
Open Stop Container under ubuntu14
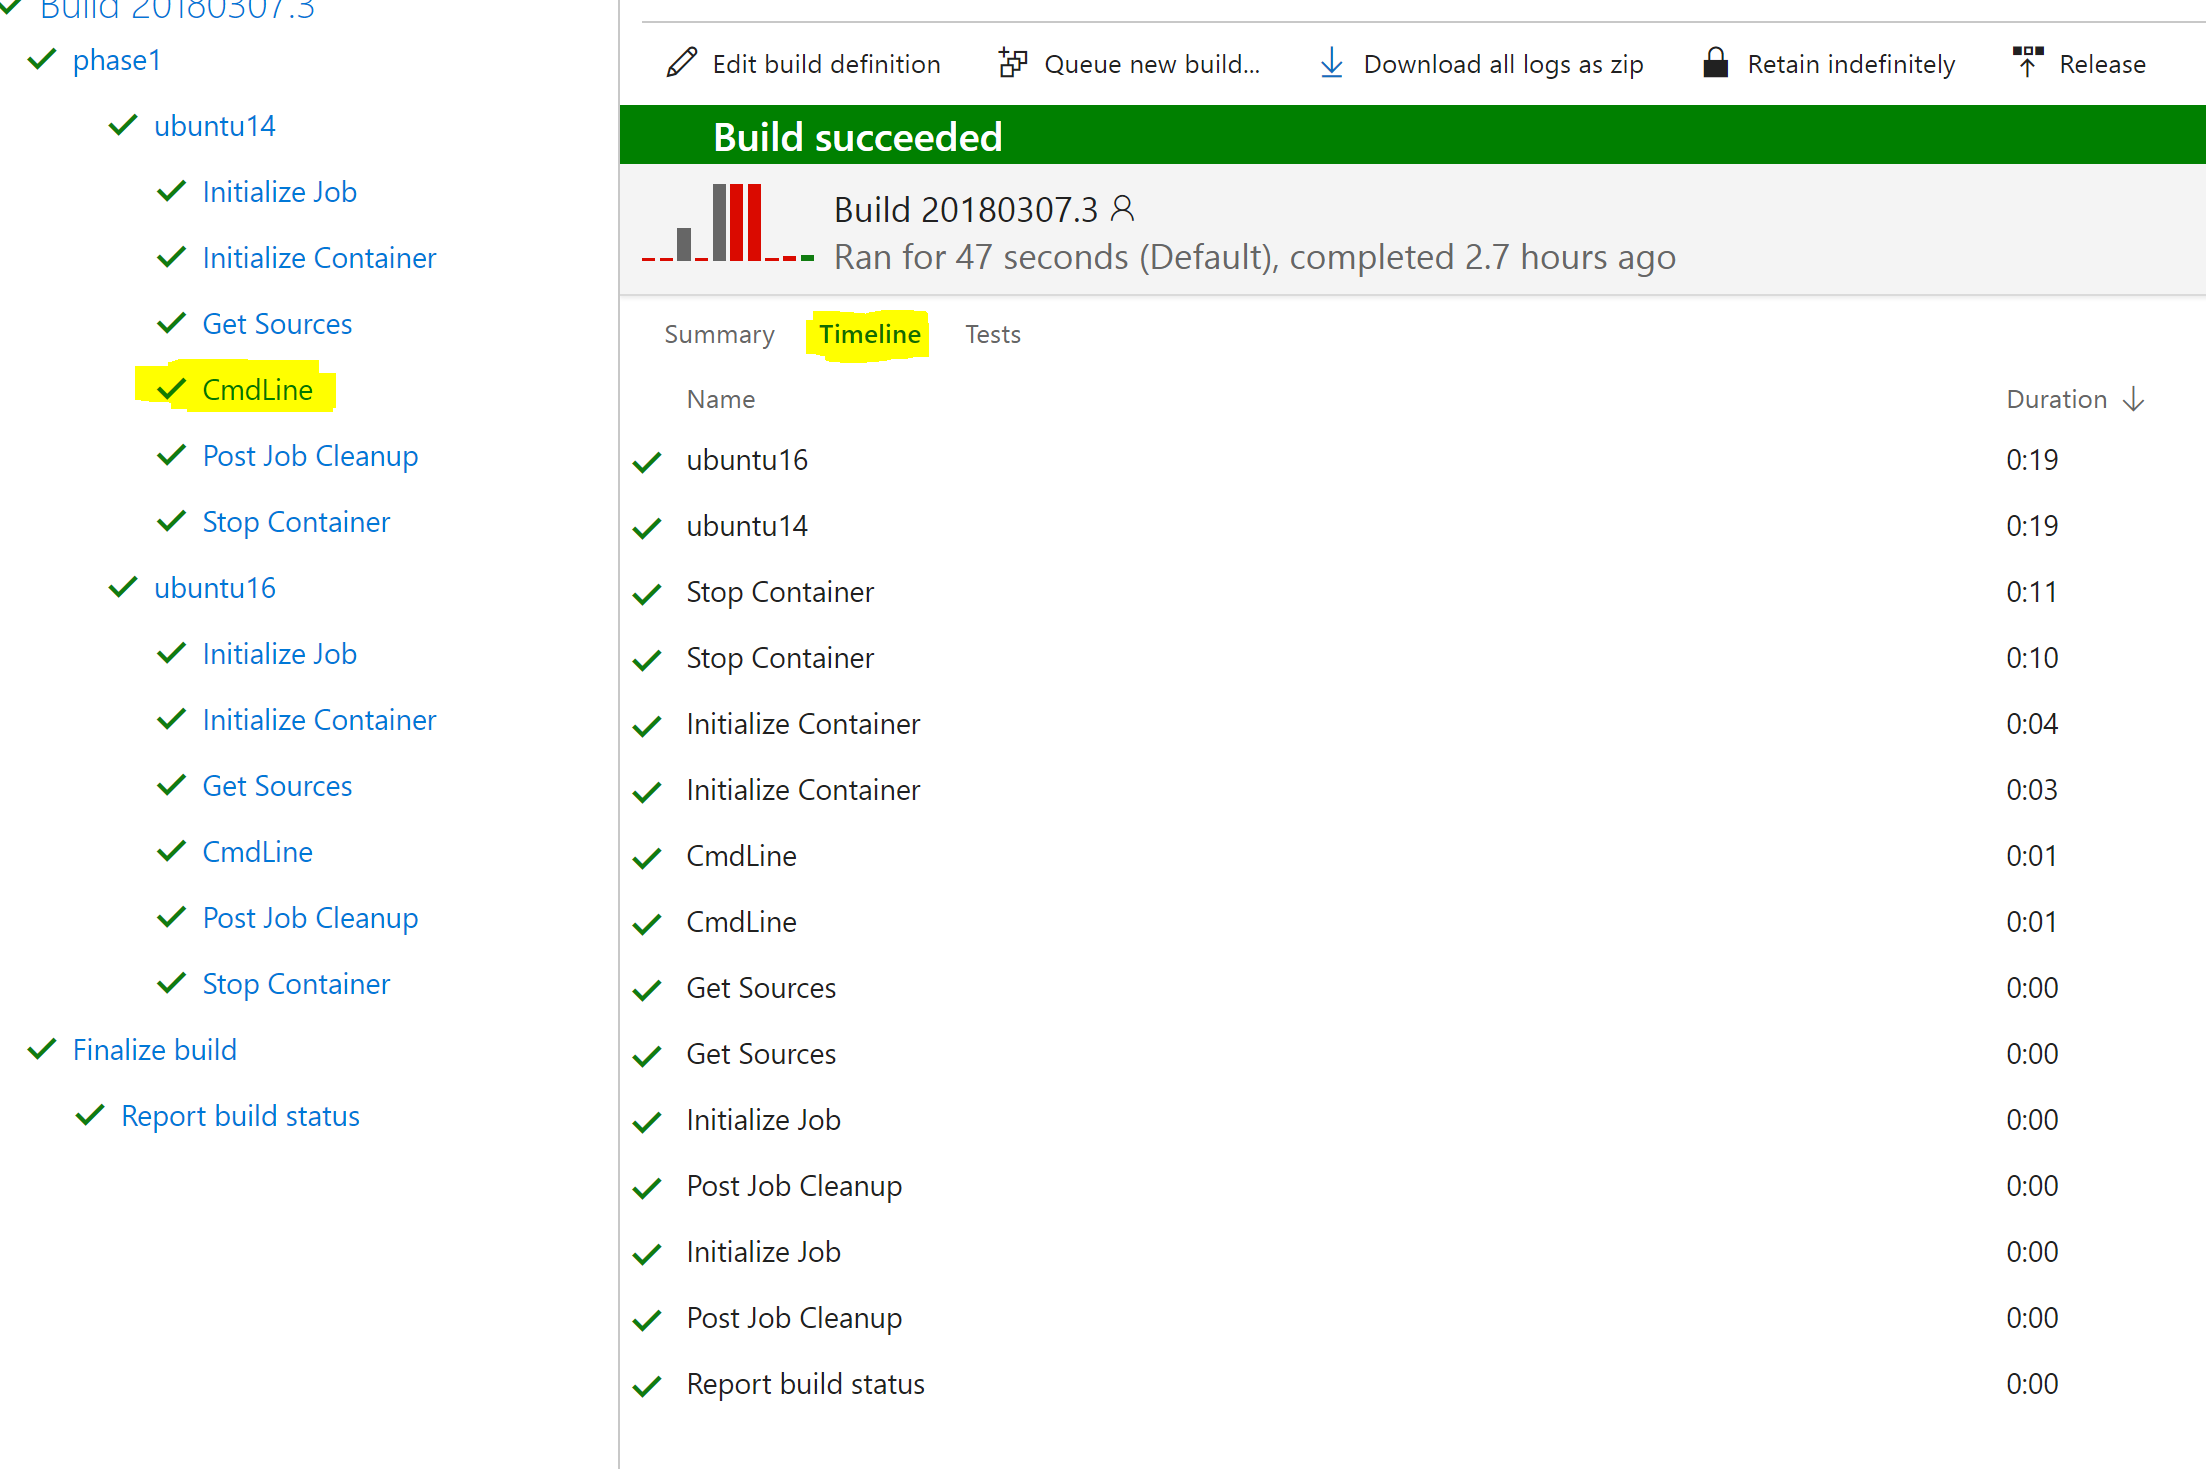(296, 521)
